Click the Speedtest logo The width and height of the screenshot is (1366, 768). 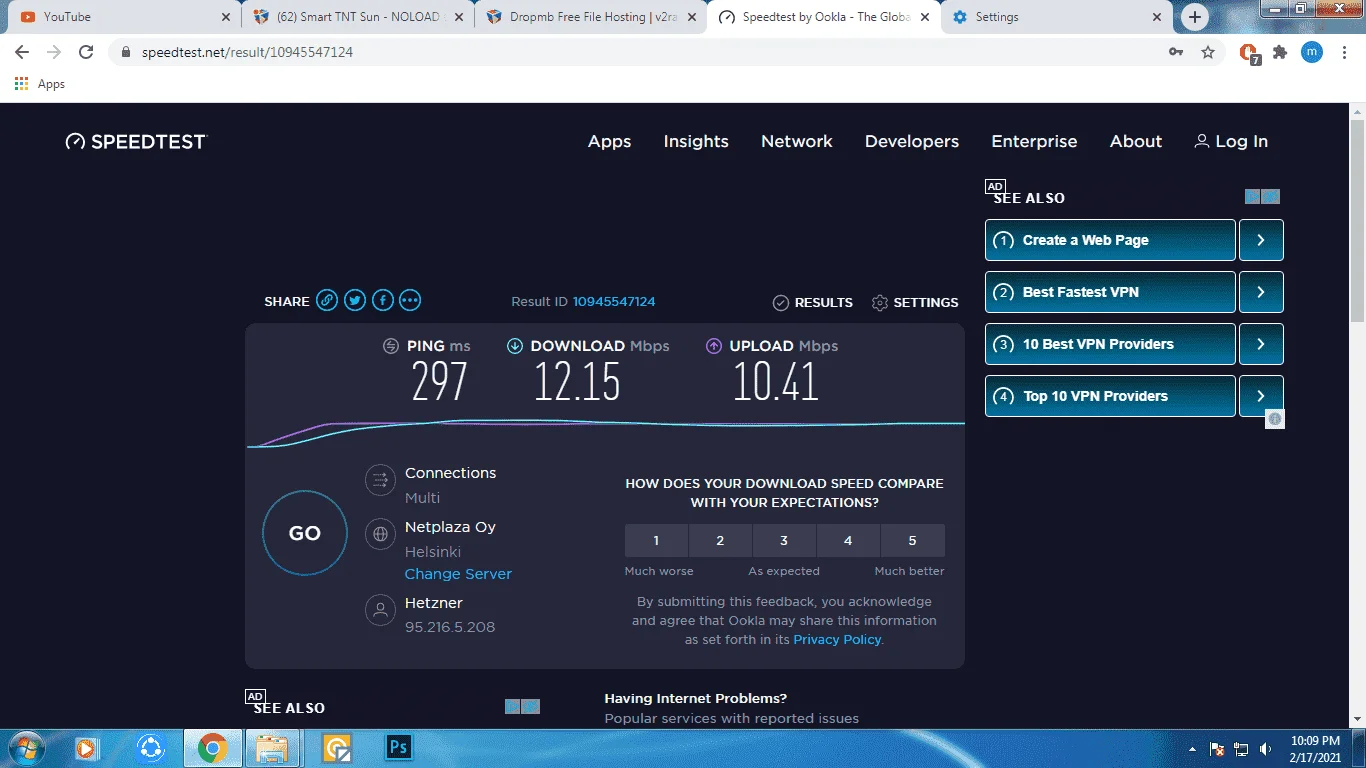click(136, 141)
